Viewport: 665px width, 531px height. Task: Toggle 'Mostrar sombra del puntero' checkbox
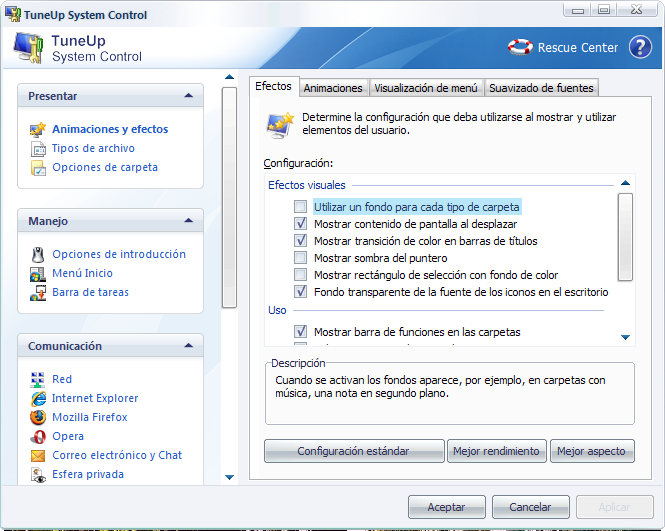(x=301, y=258)
